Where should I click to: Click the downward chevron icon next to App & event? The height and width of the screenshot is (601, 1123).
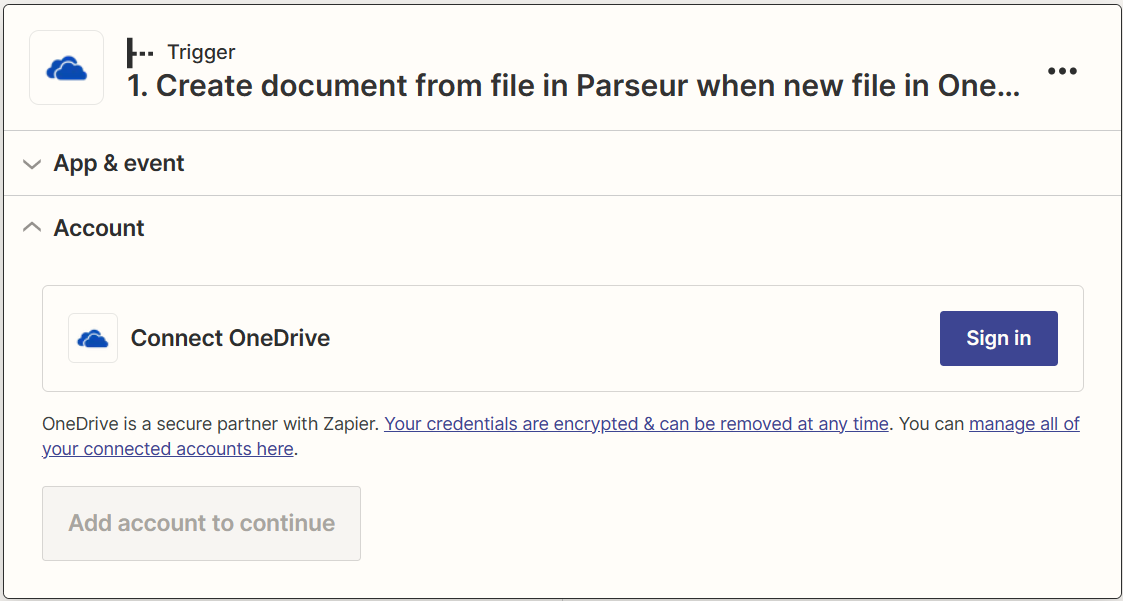[31, 162]
